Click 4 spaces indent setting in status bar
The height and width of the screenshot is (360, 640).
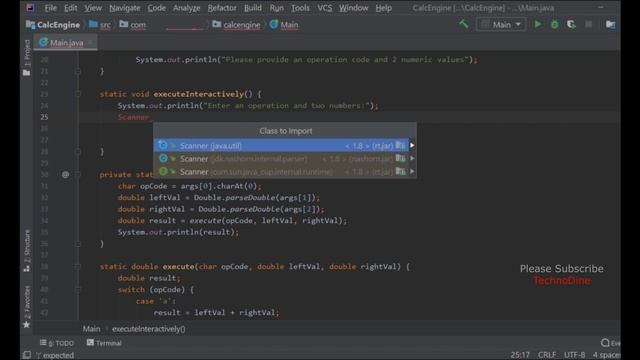(607, 355)
